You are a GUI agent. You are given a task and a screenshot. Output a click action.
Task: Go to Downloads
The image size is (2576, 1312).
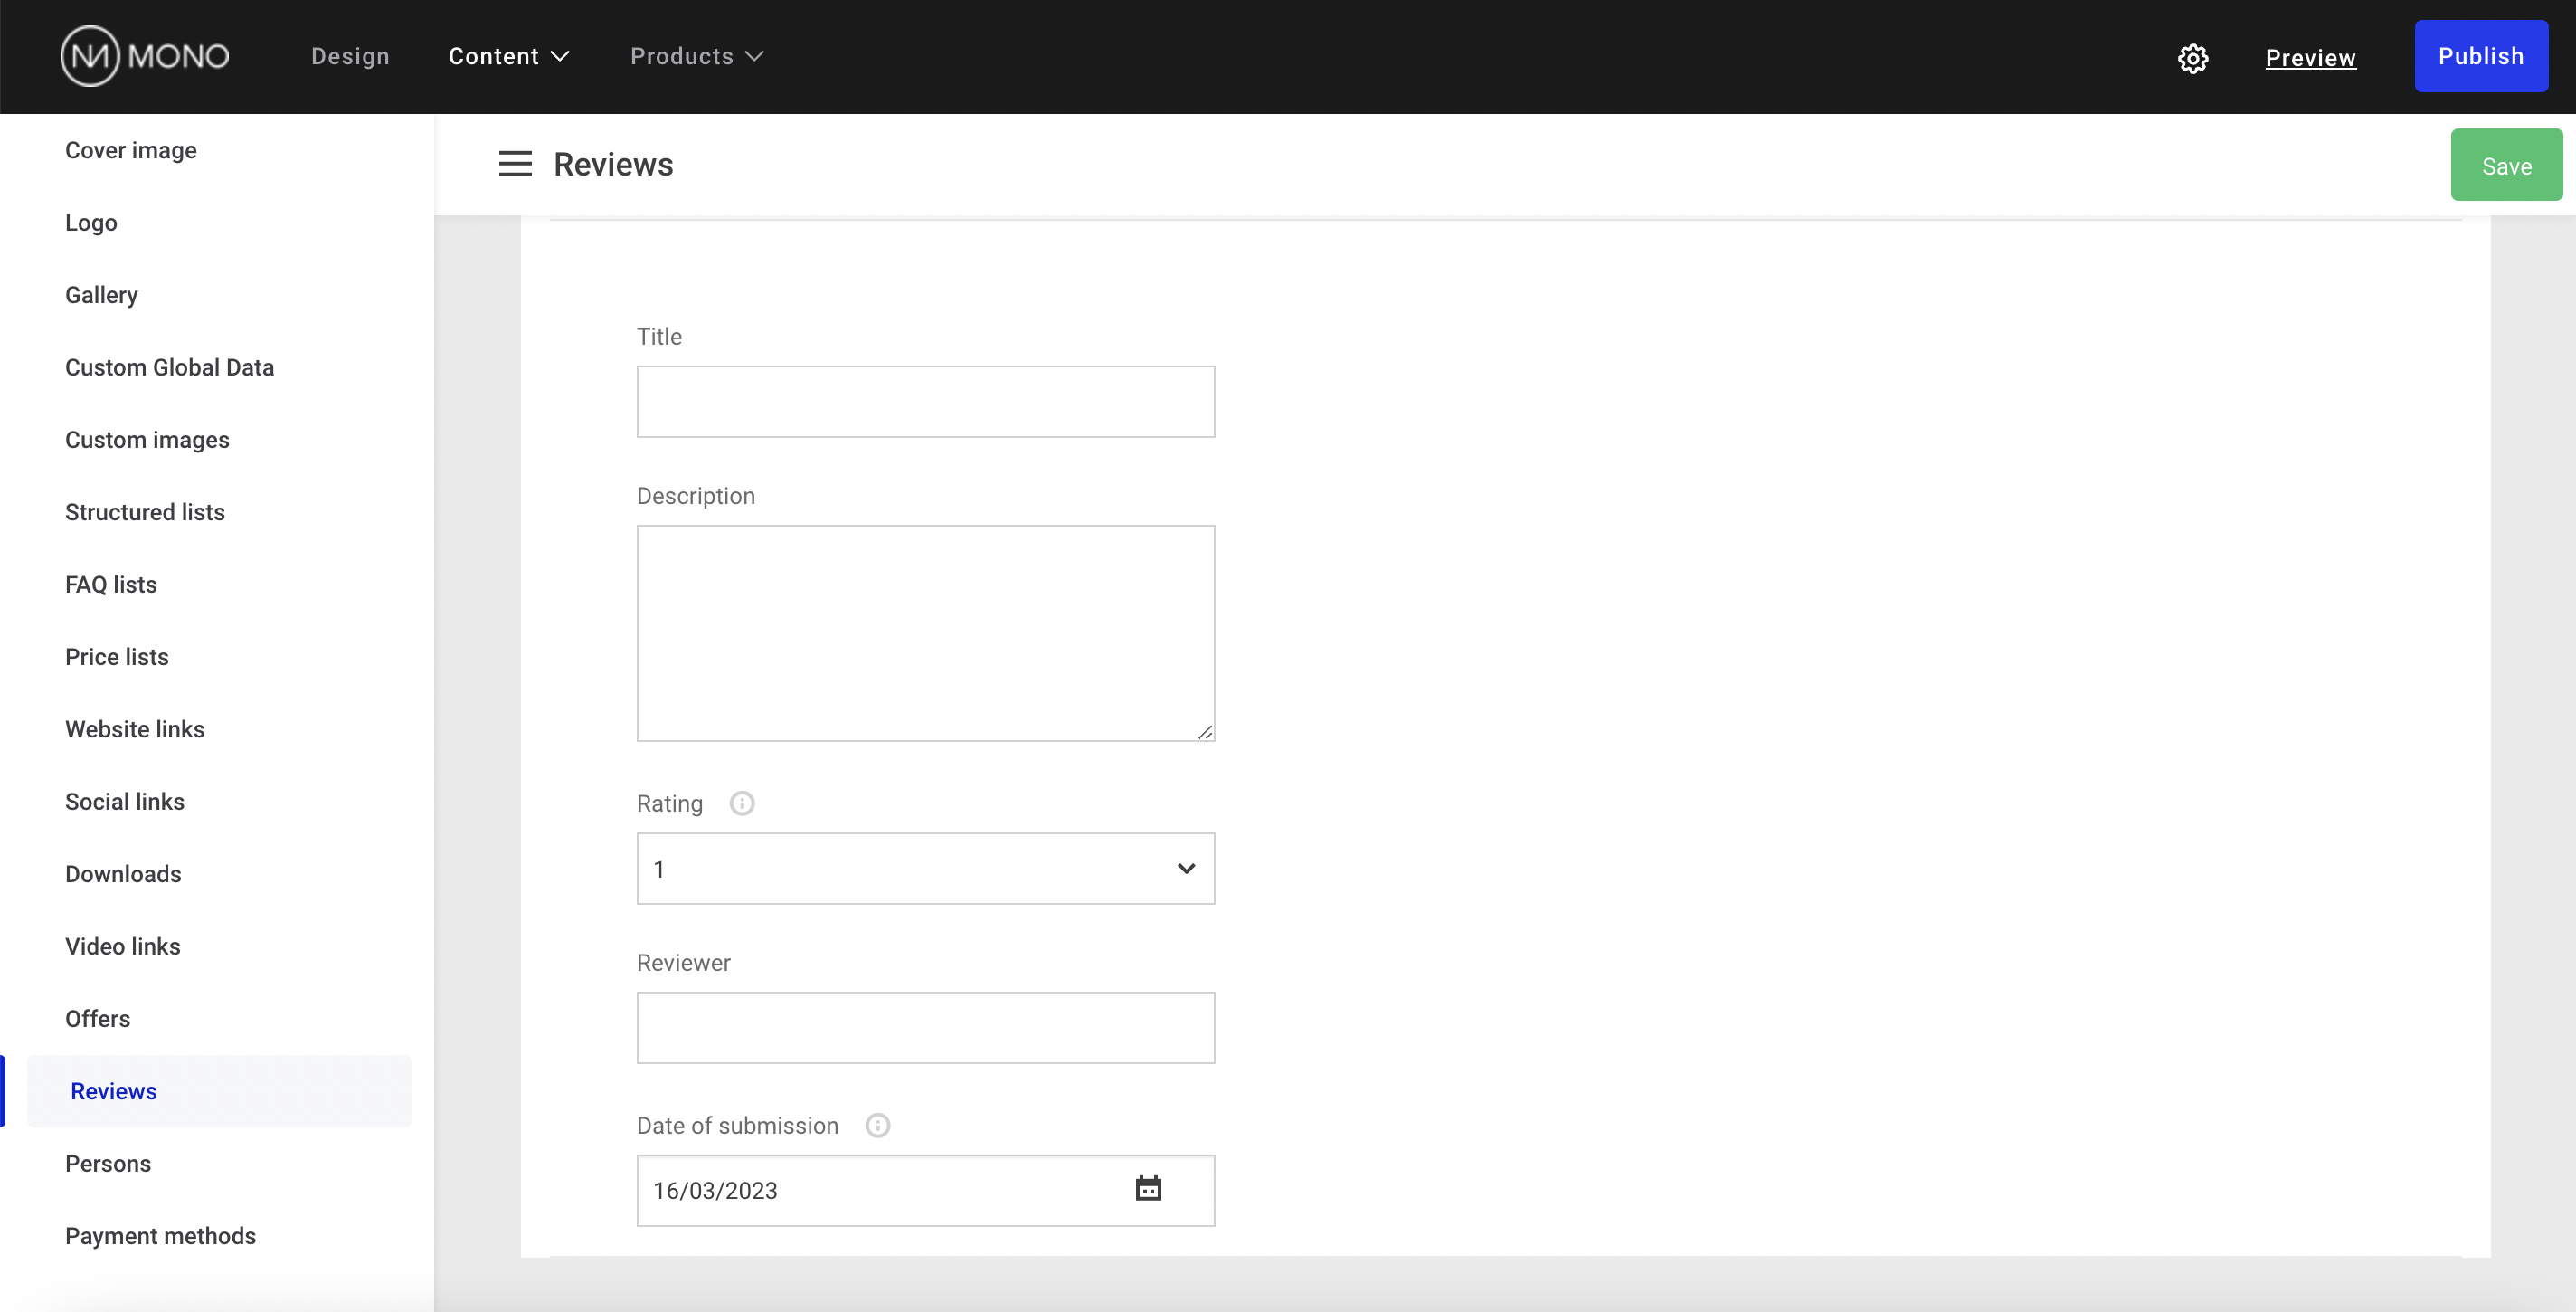[x=123, y=874]
